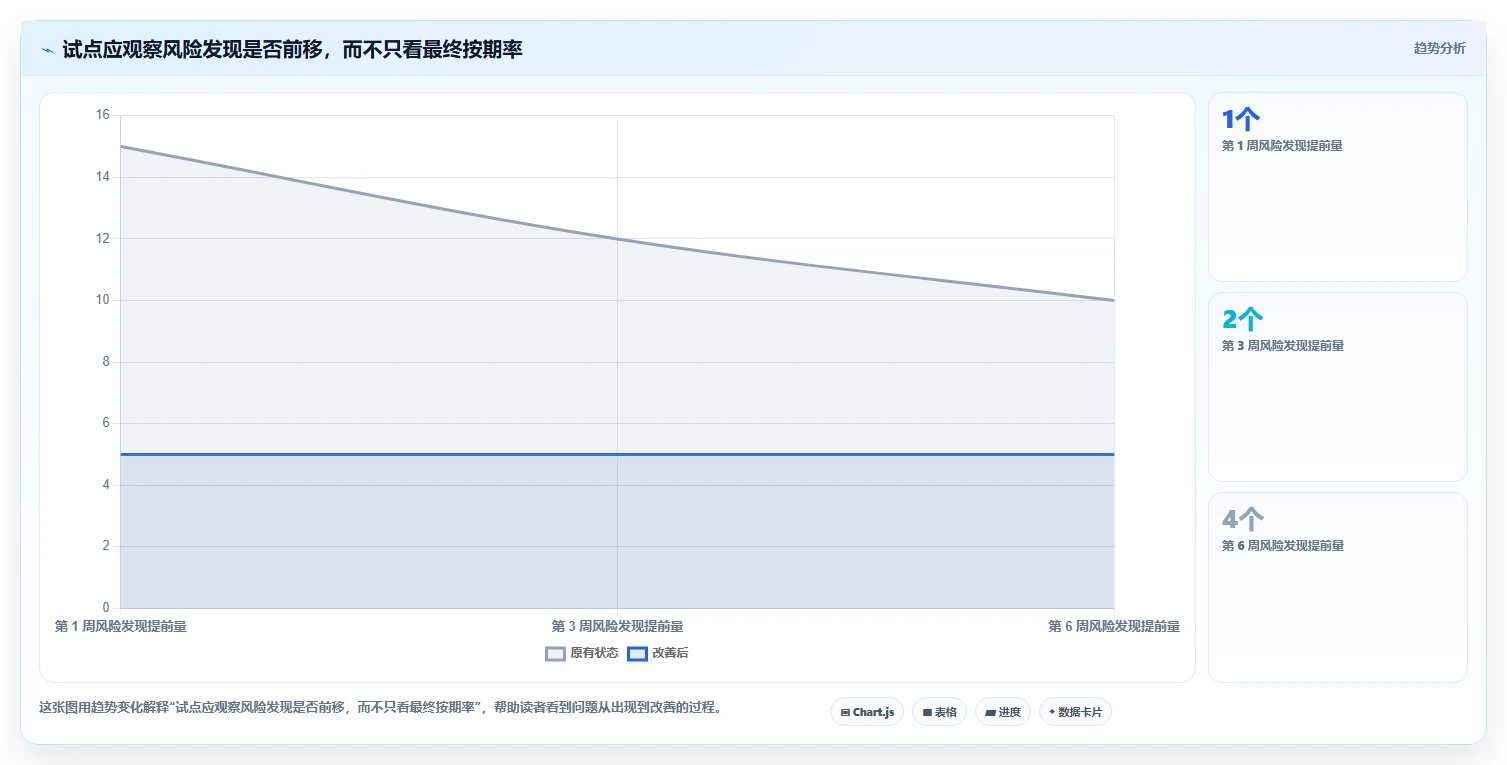Toggle the 改善后 legend label
1507x765 pixels.
pos(670,653)
